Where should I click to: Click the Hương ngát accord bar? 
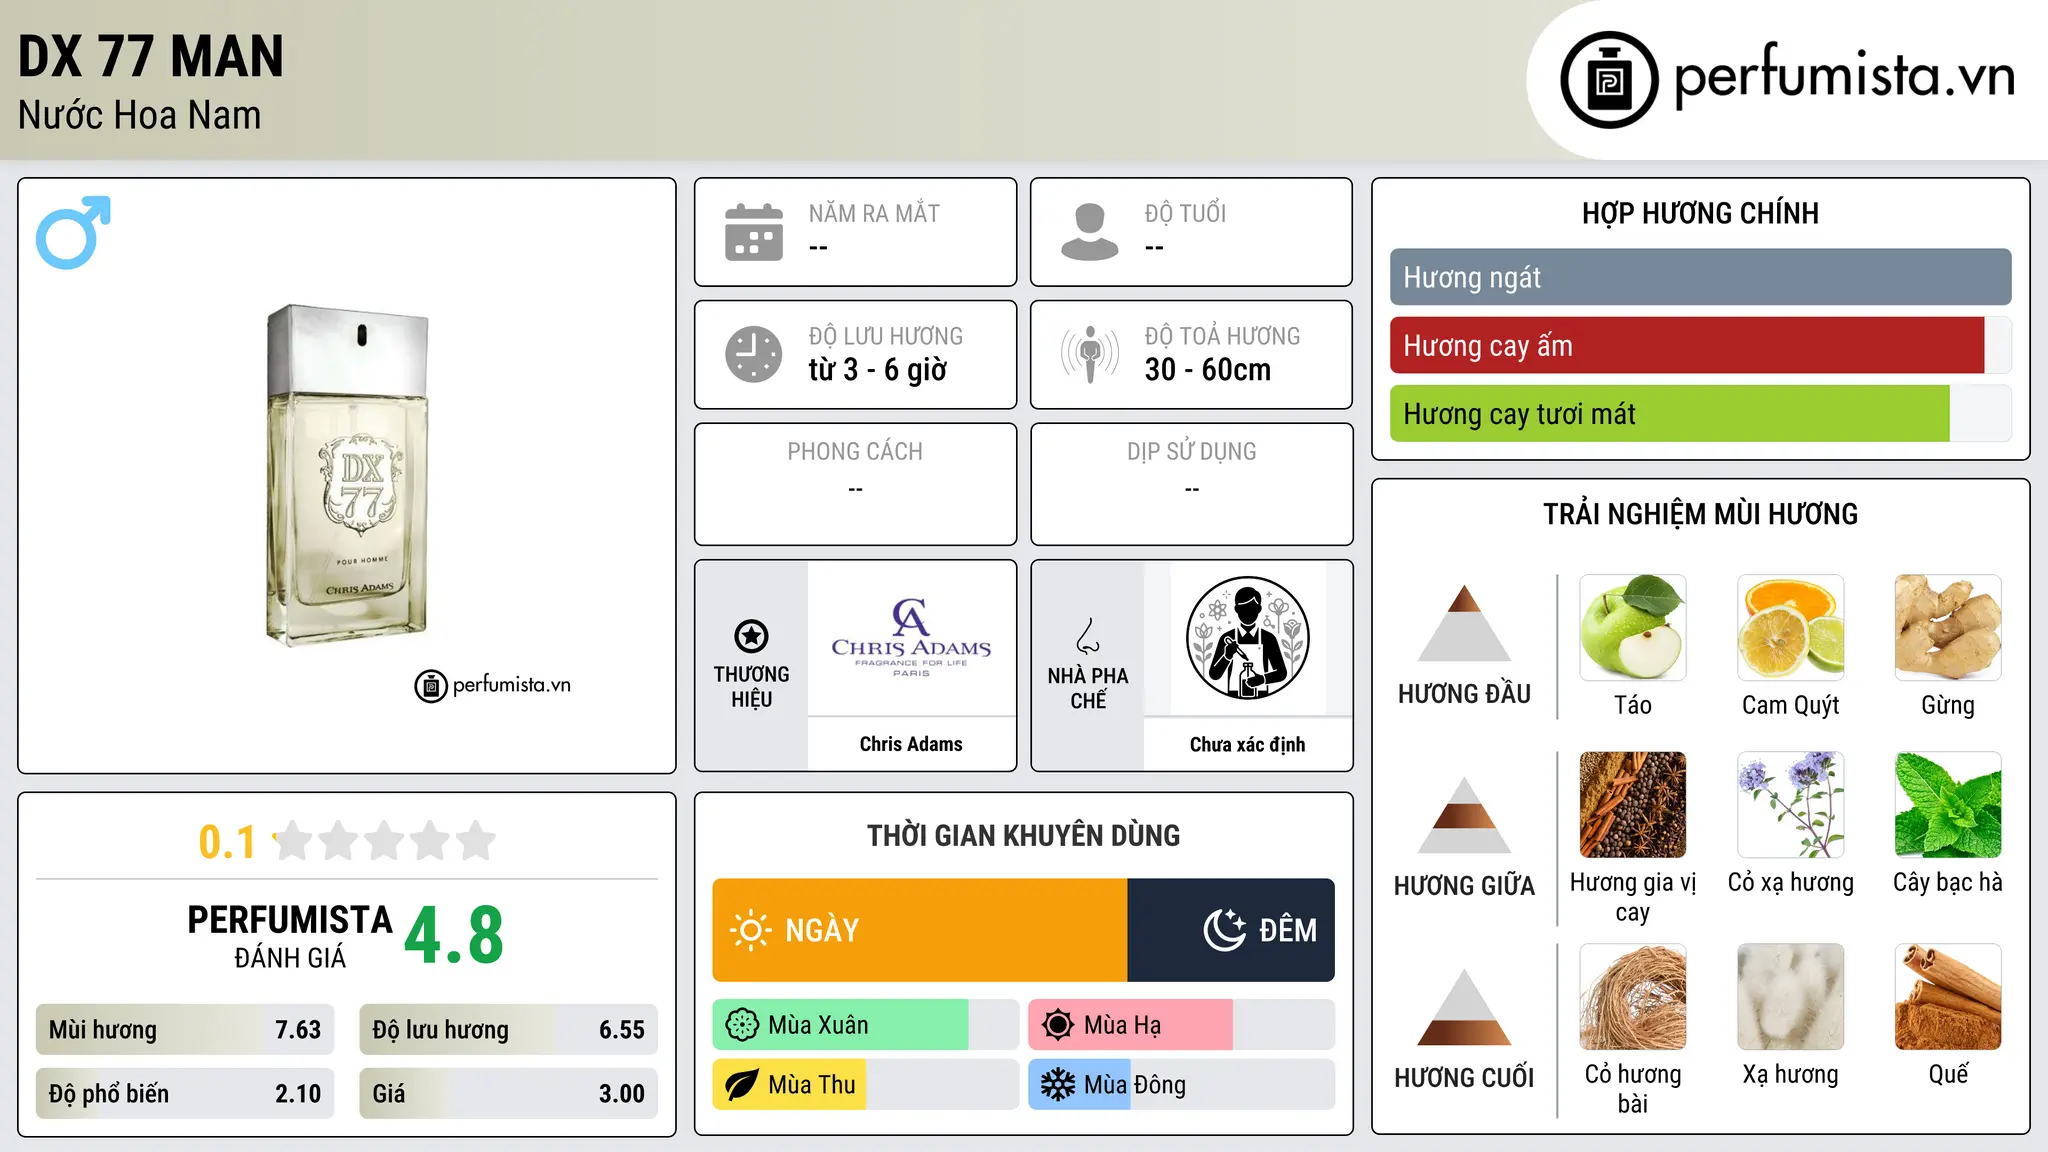1700,277
